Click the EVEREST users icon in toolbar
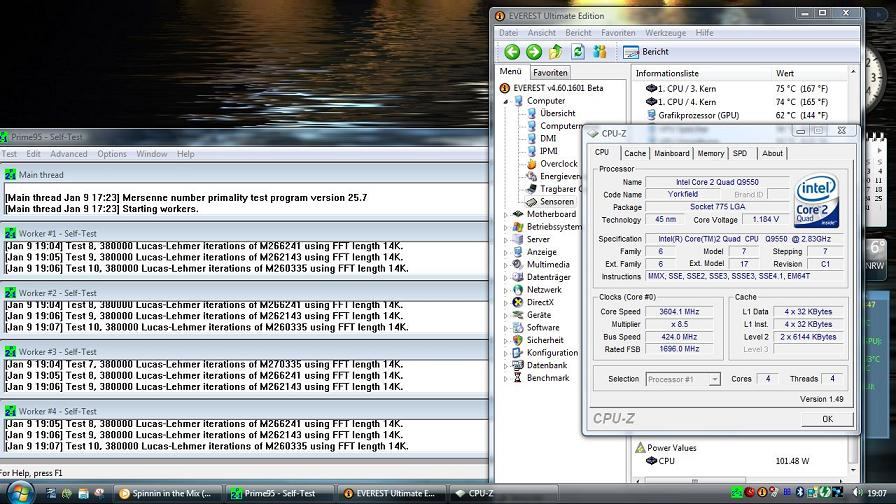896x504 pixels. pyautogui.click(x=599, y=52)
